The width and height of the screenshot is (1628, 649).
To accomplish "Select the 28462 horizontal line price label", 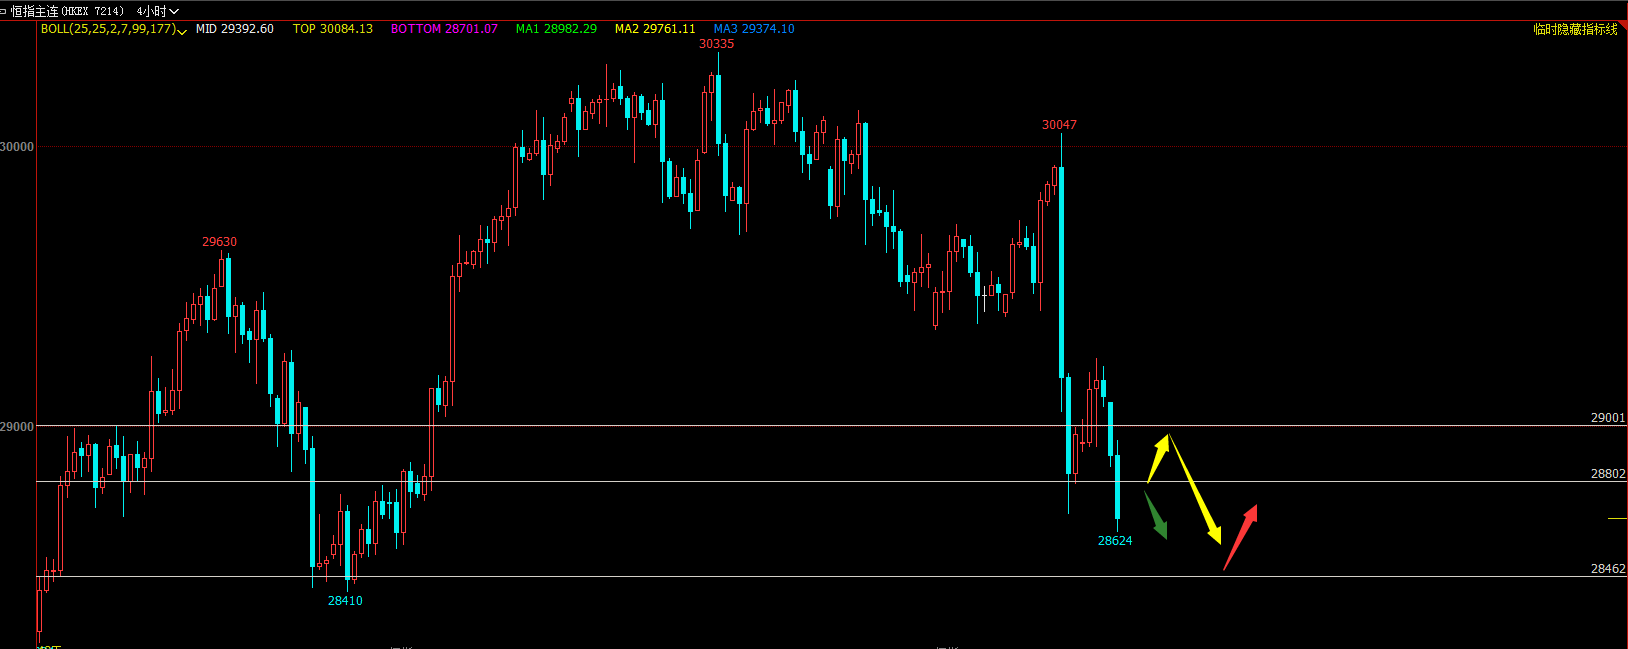I will coord(1608,569).
